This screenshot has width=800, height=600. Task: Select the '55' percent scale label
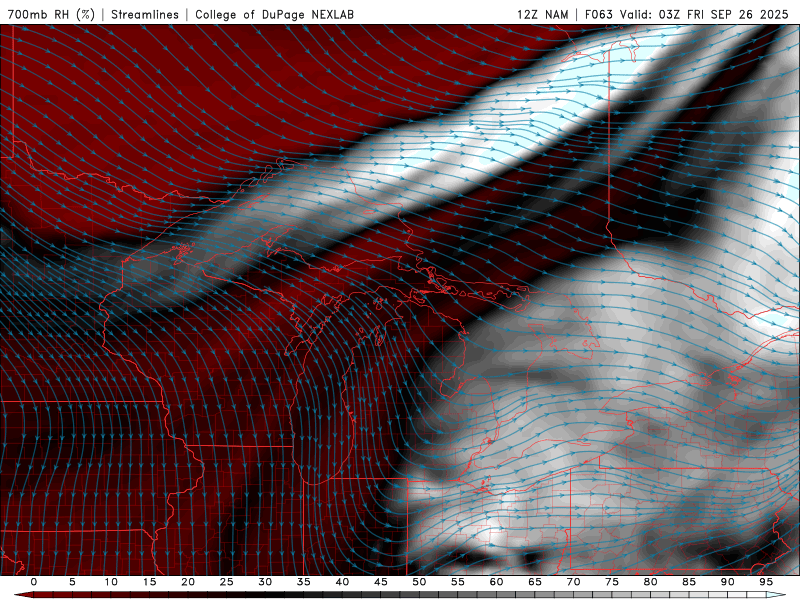458,582
